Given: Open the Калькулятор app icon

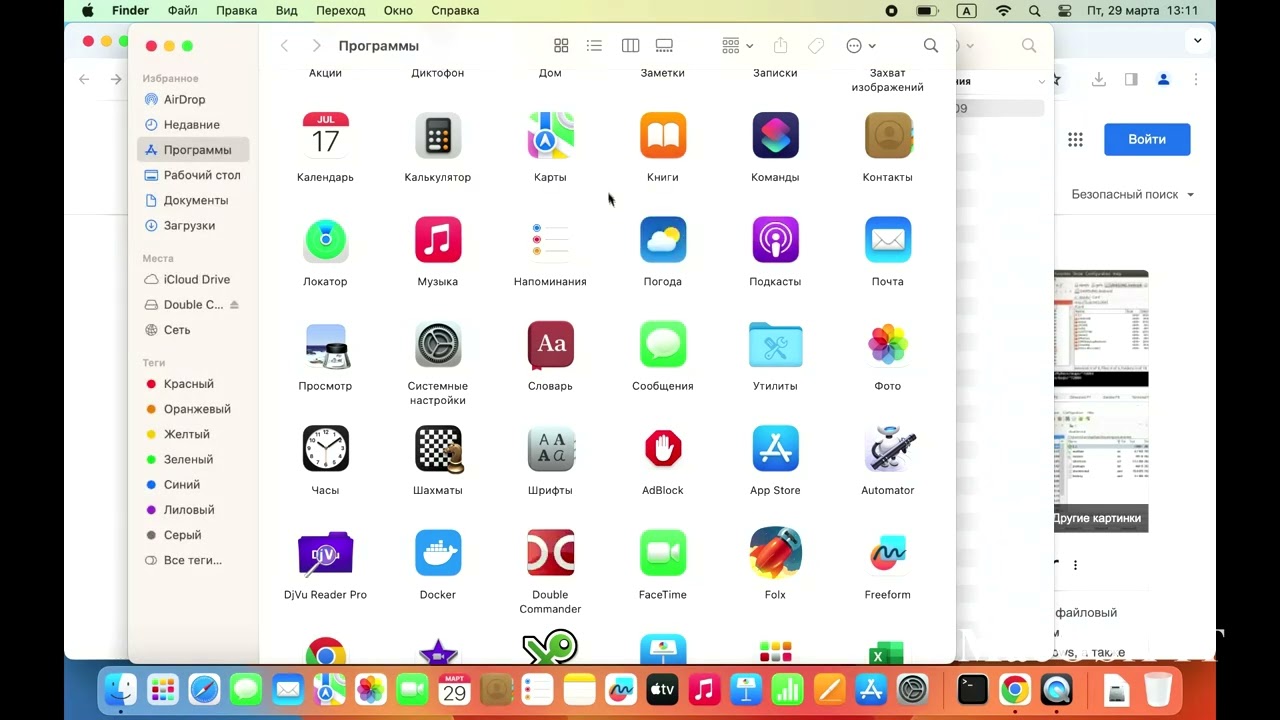Looking at the screenshot, I should pos(438,135).
